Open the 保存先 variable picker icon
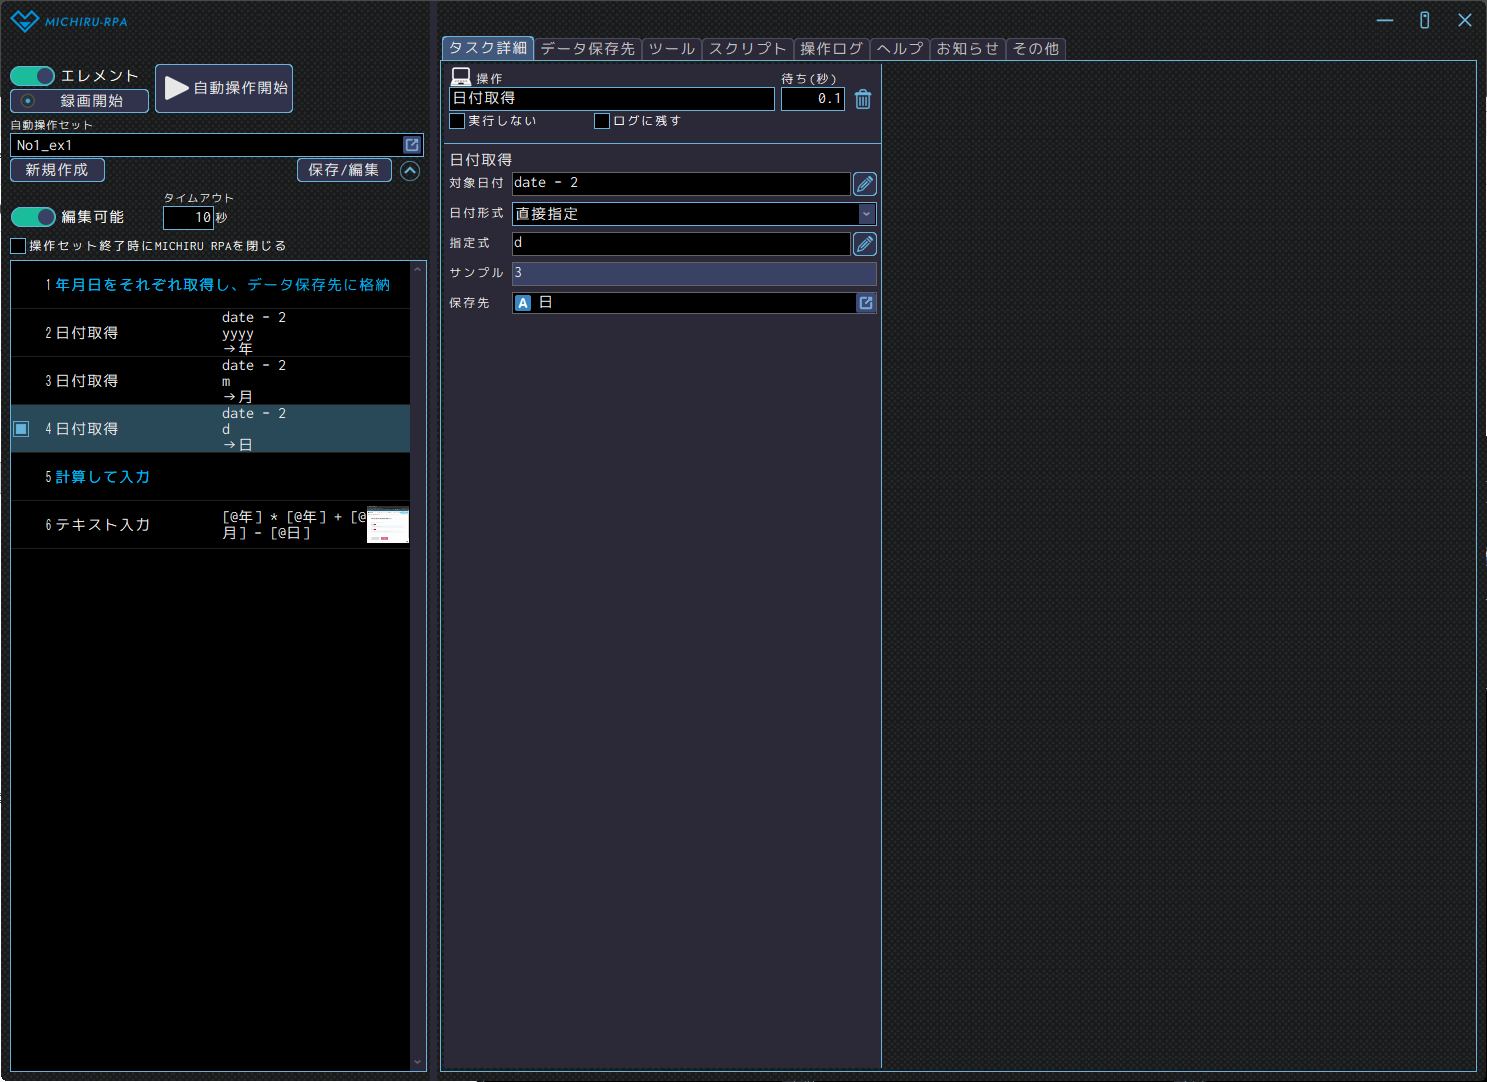Viewport: 1487px width, 1082px height. 866,303
